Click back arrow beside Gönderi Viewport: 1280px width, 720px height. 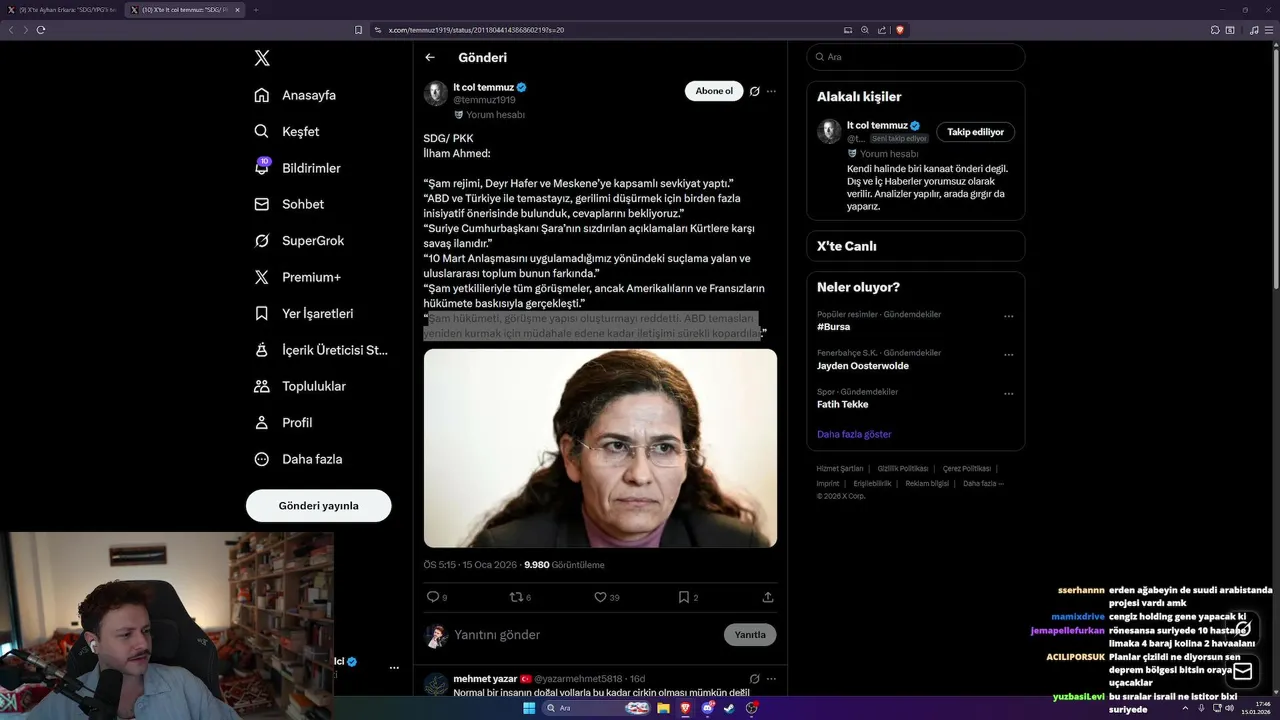pyautogui.click(x=430, y=58)
